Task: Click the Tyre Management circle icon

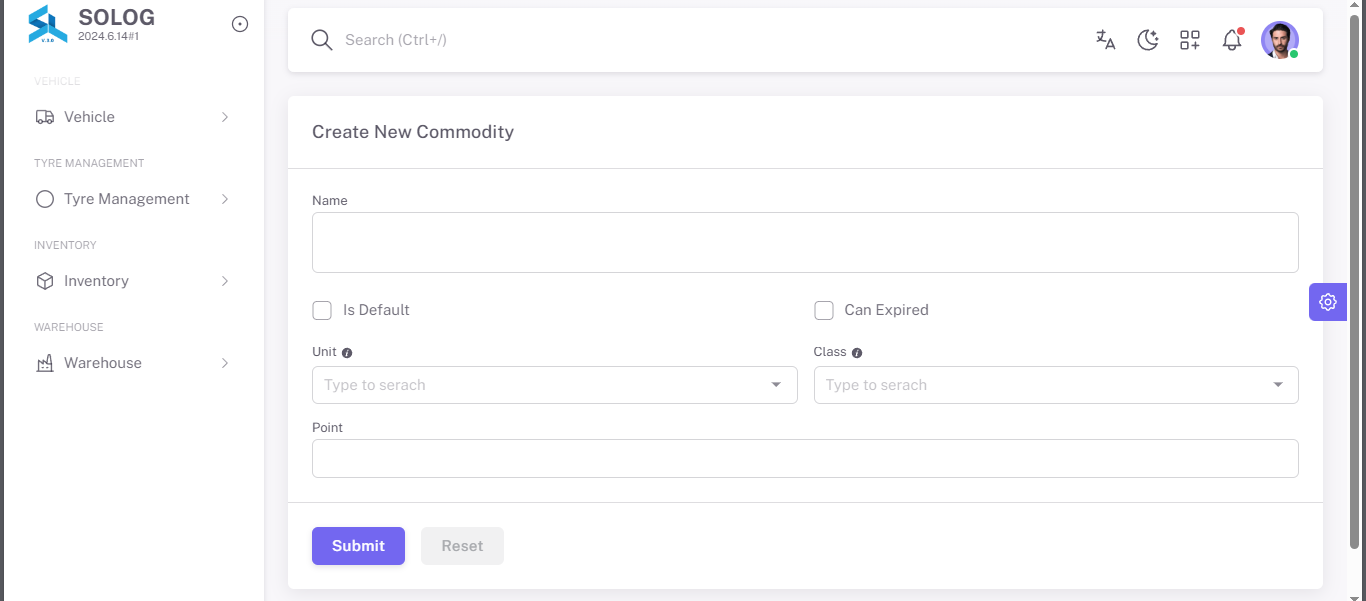Action: [45, 199]
